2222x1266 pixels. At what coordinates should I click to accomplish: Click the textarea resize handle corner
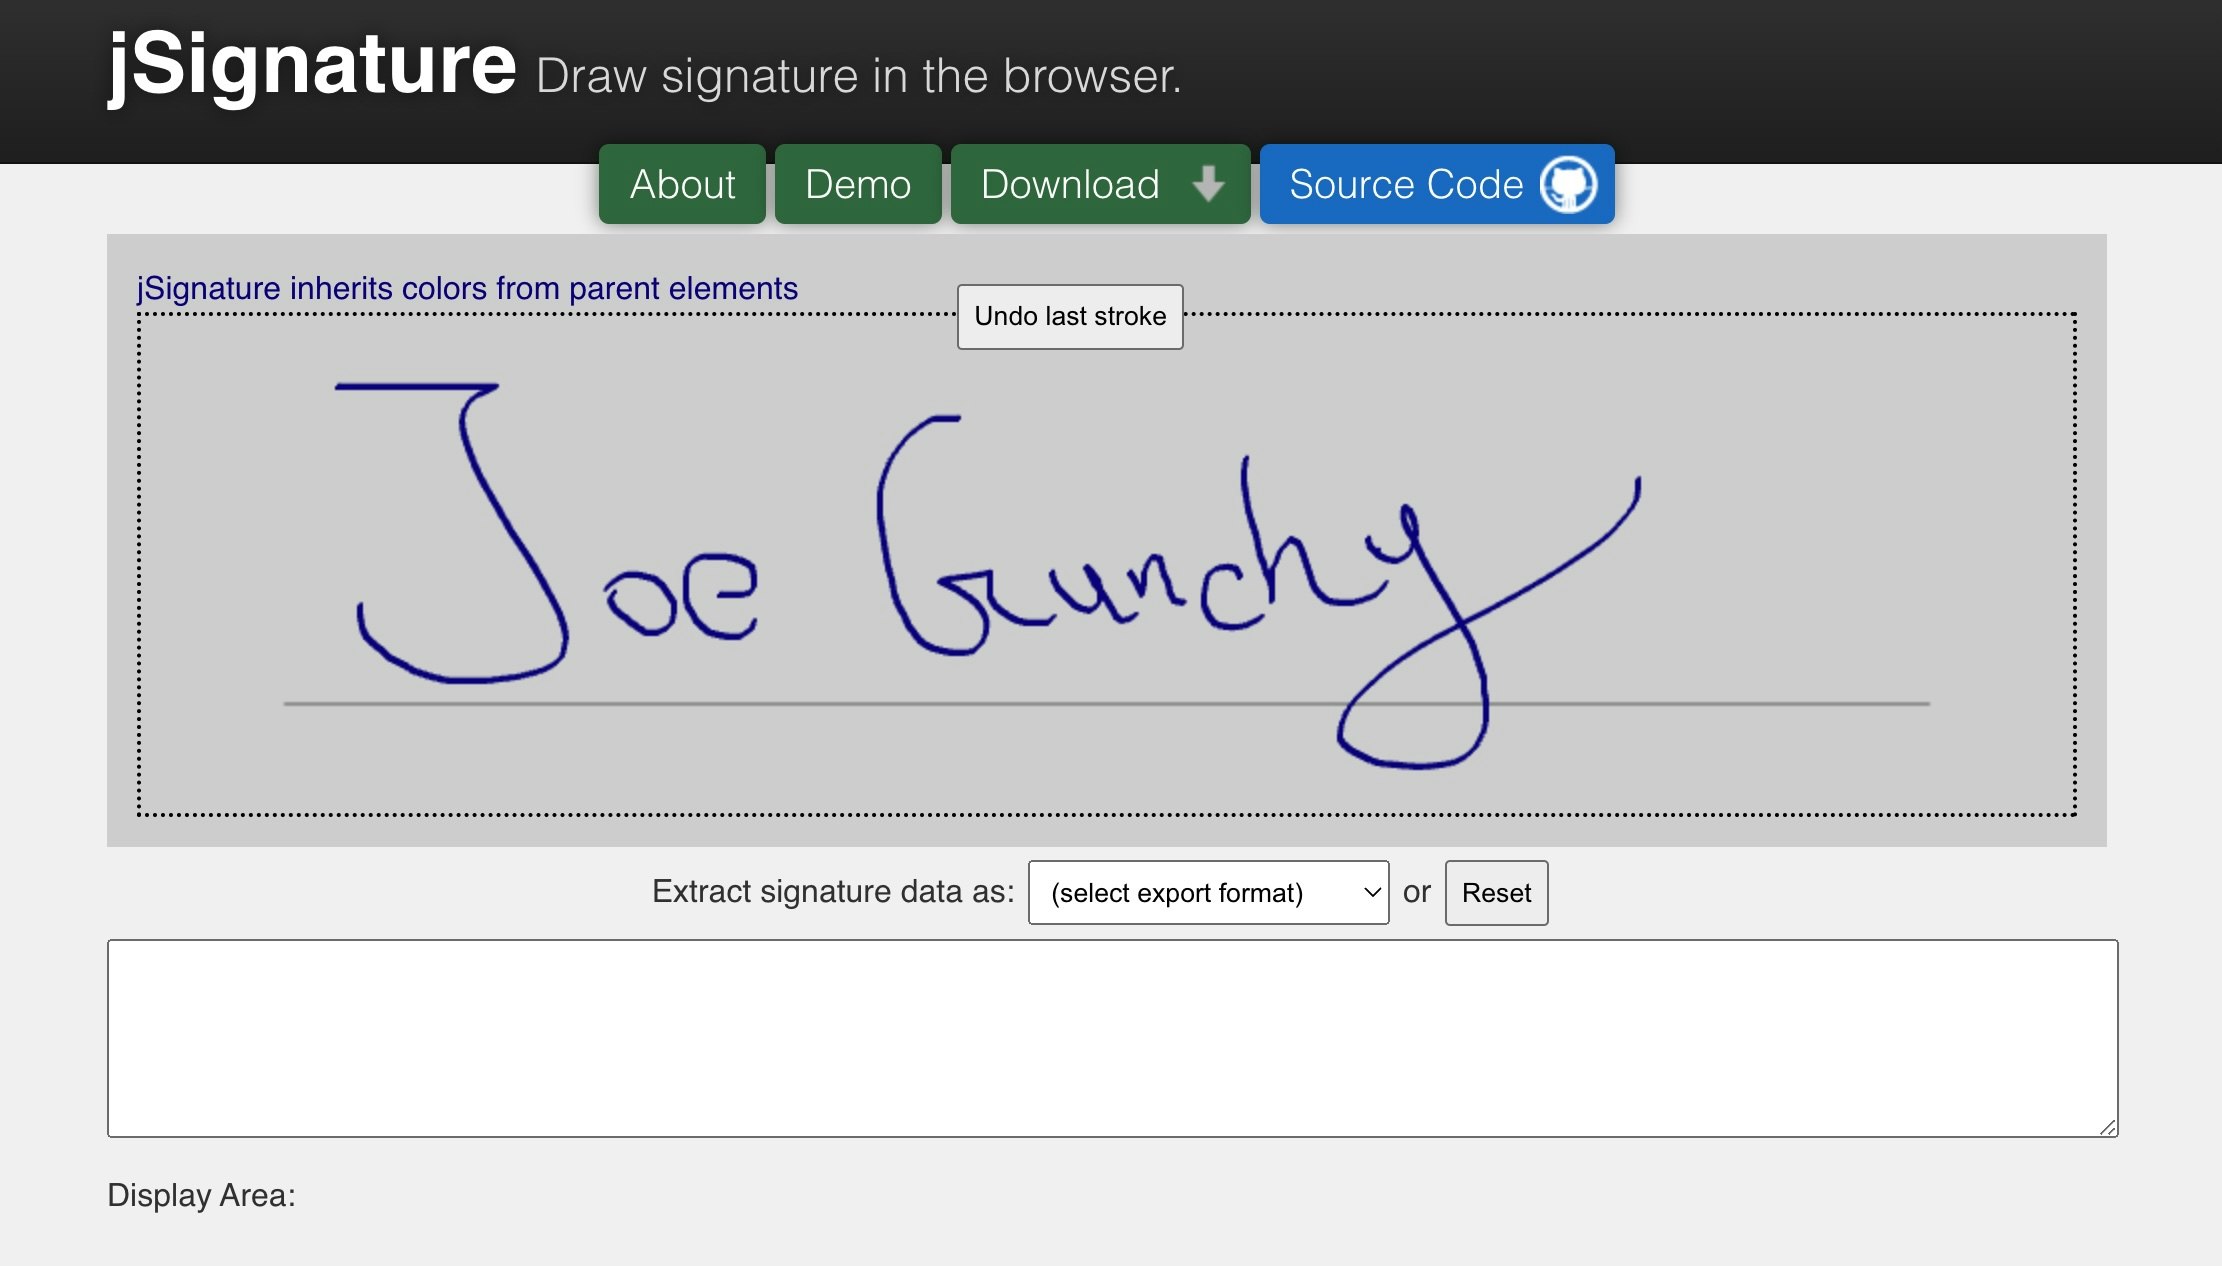point(2107,1127)
